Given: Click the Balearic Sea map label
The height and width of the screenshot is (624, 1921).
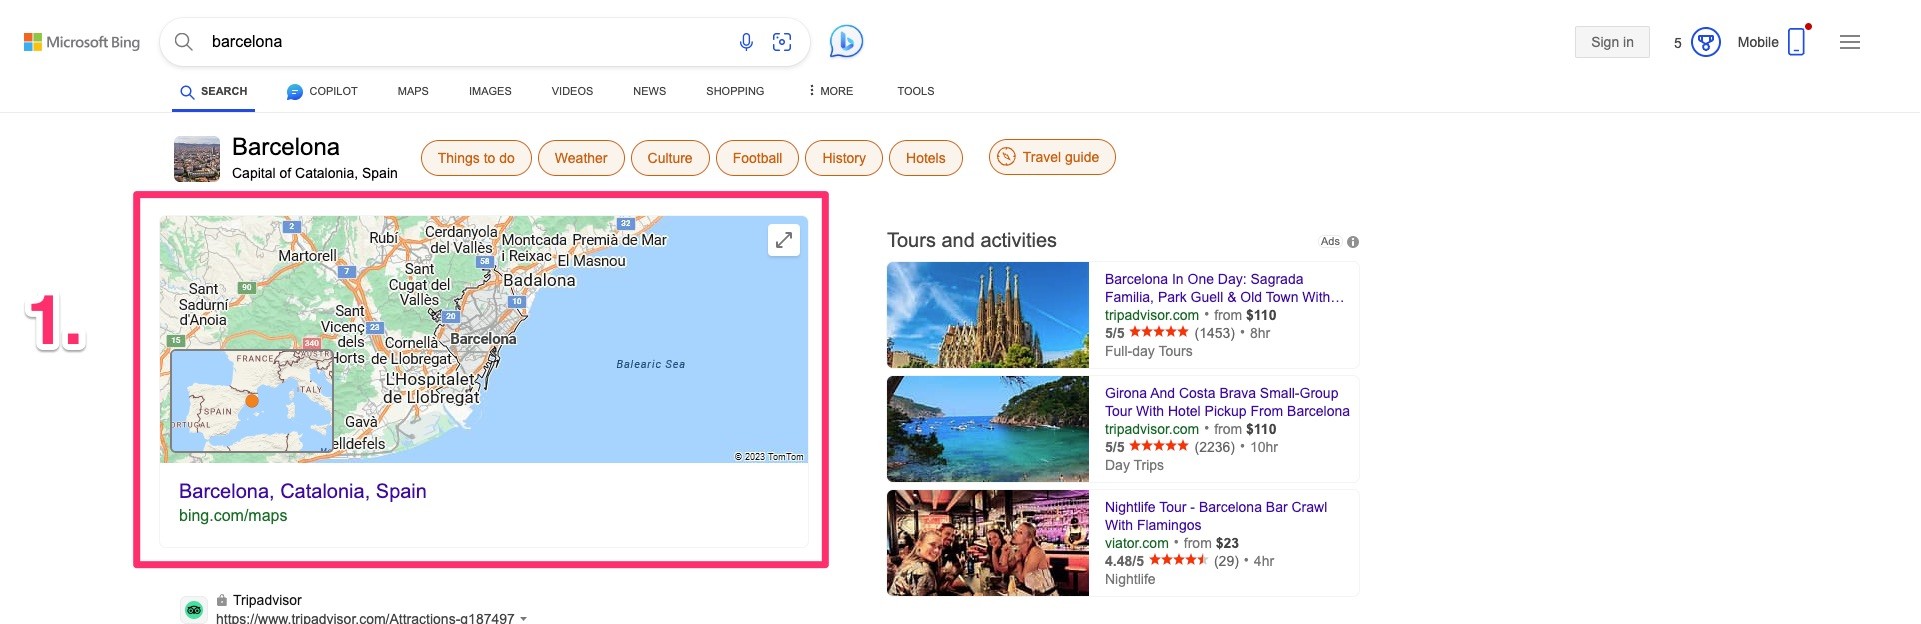Looking at the screenshot, I should coord(651,364).
